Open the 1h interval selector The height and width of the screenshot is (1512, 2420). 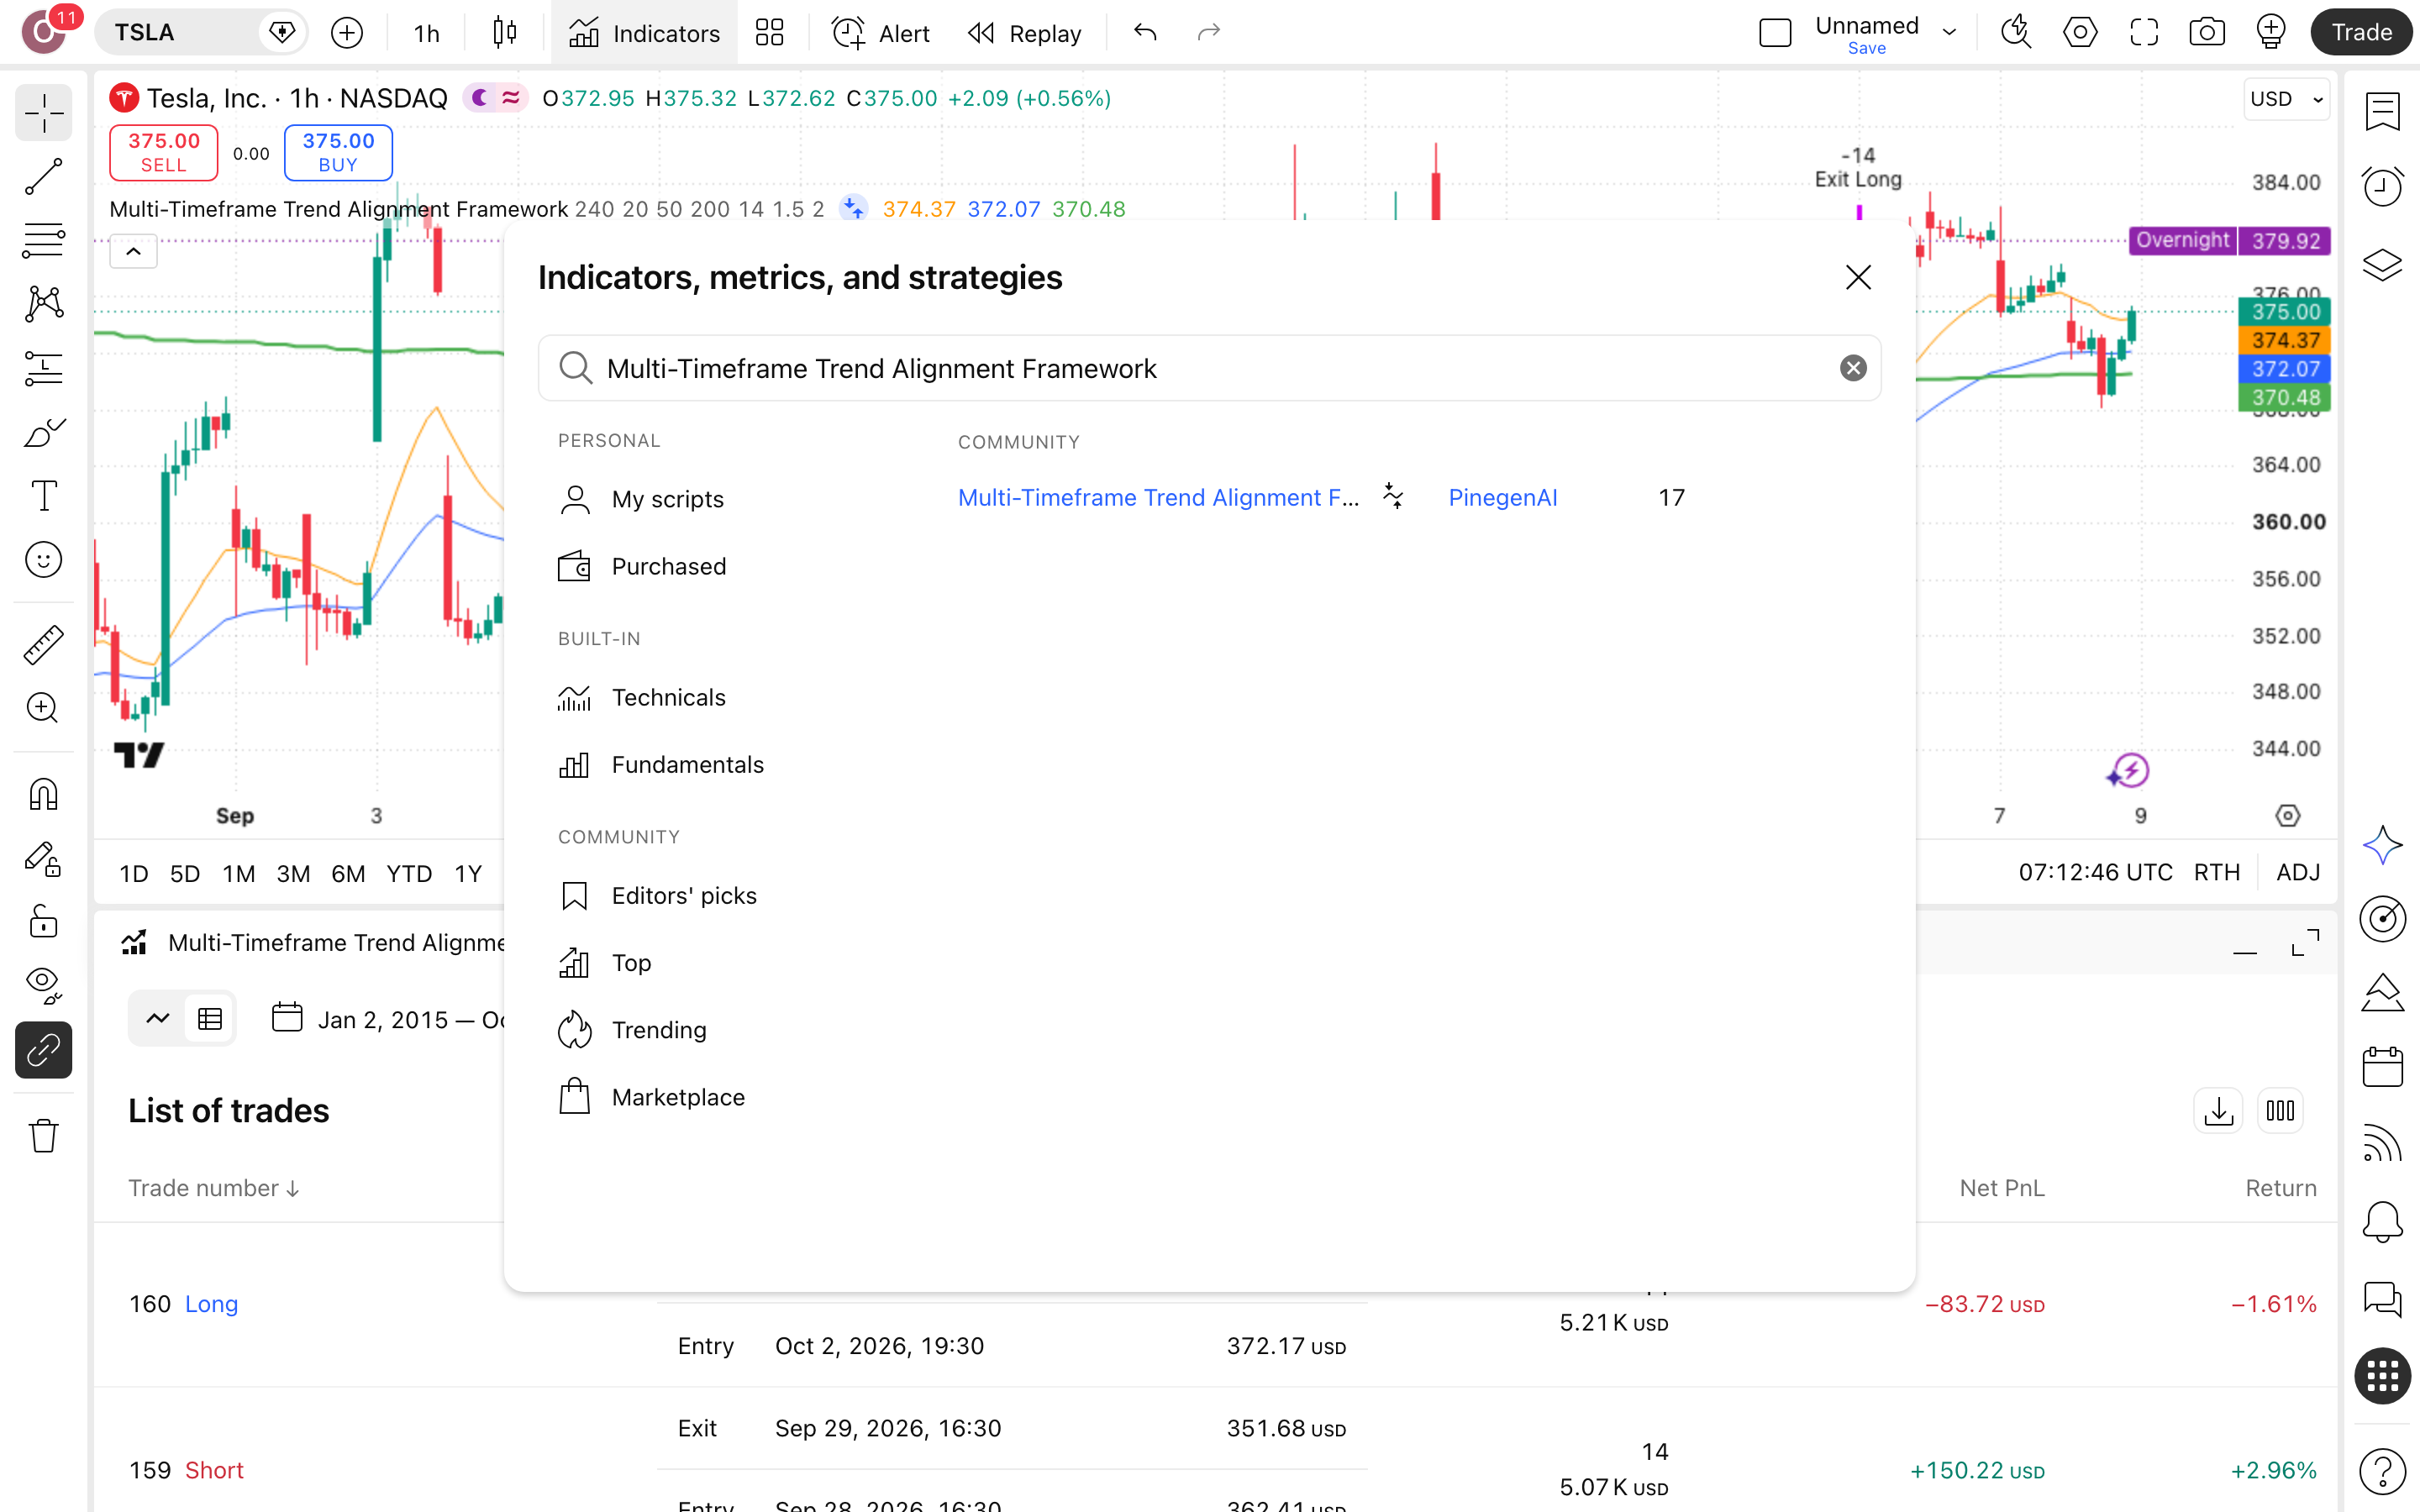pyautogui.click(x=427, y=33)
